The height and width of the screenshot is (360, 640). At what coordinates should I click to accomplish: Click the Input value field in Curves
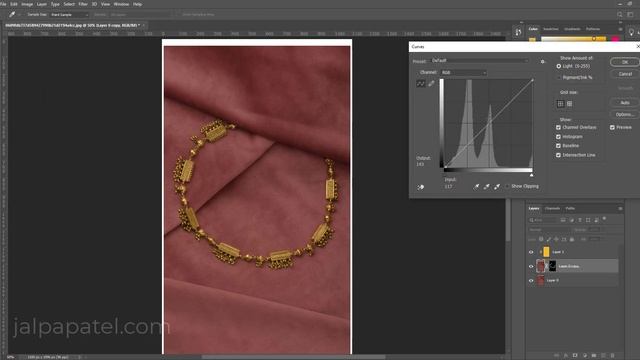[x=449, y=187]
